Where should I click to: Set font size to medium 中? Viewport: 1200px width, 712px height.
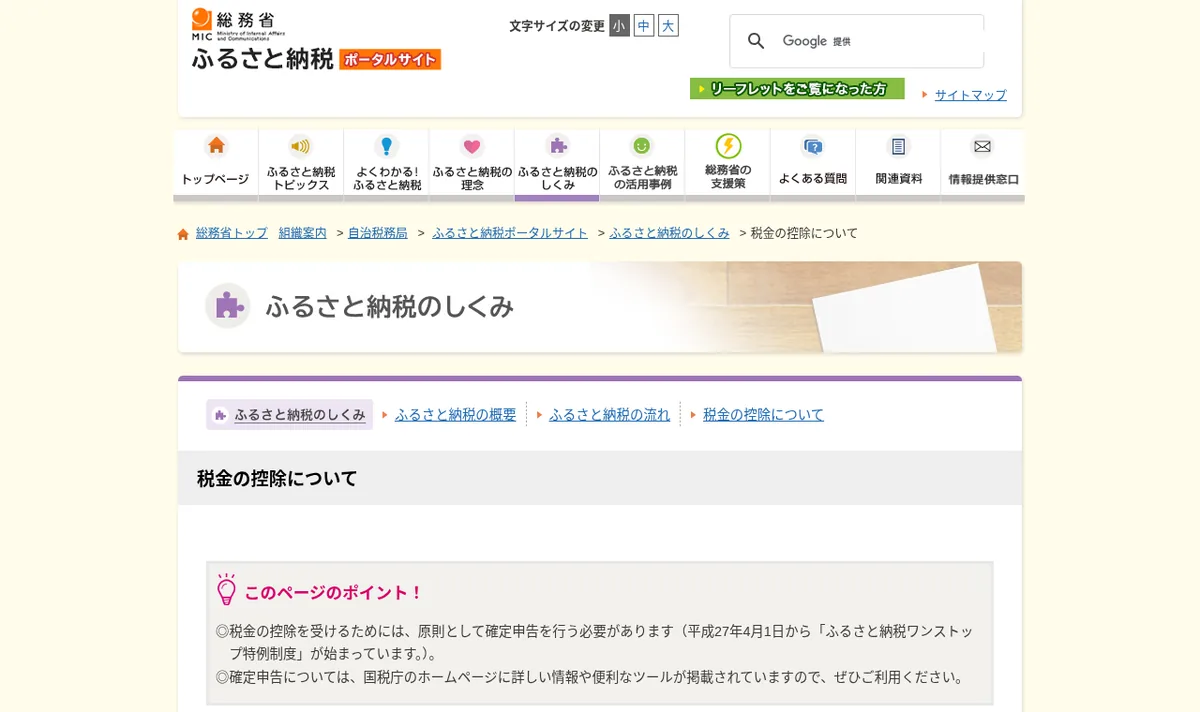pos(644,26)
